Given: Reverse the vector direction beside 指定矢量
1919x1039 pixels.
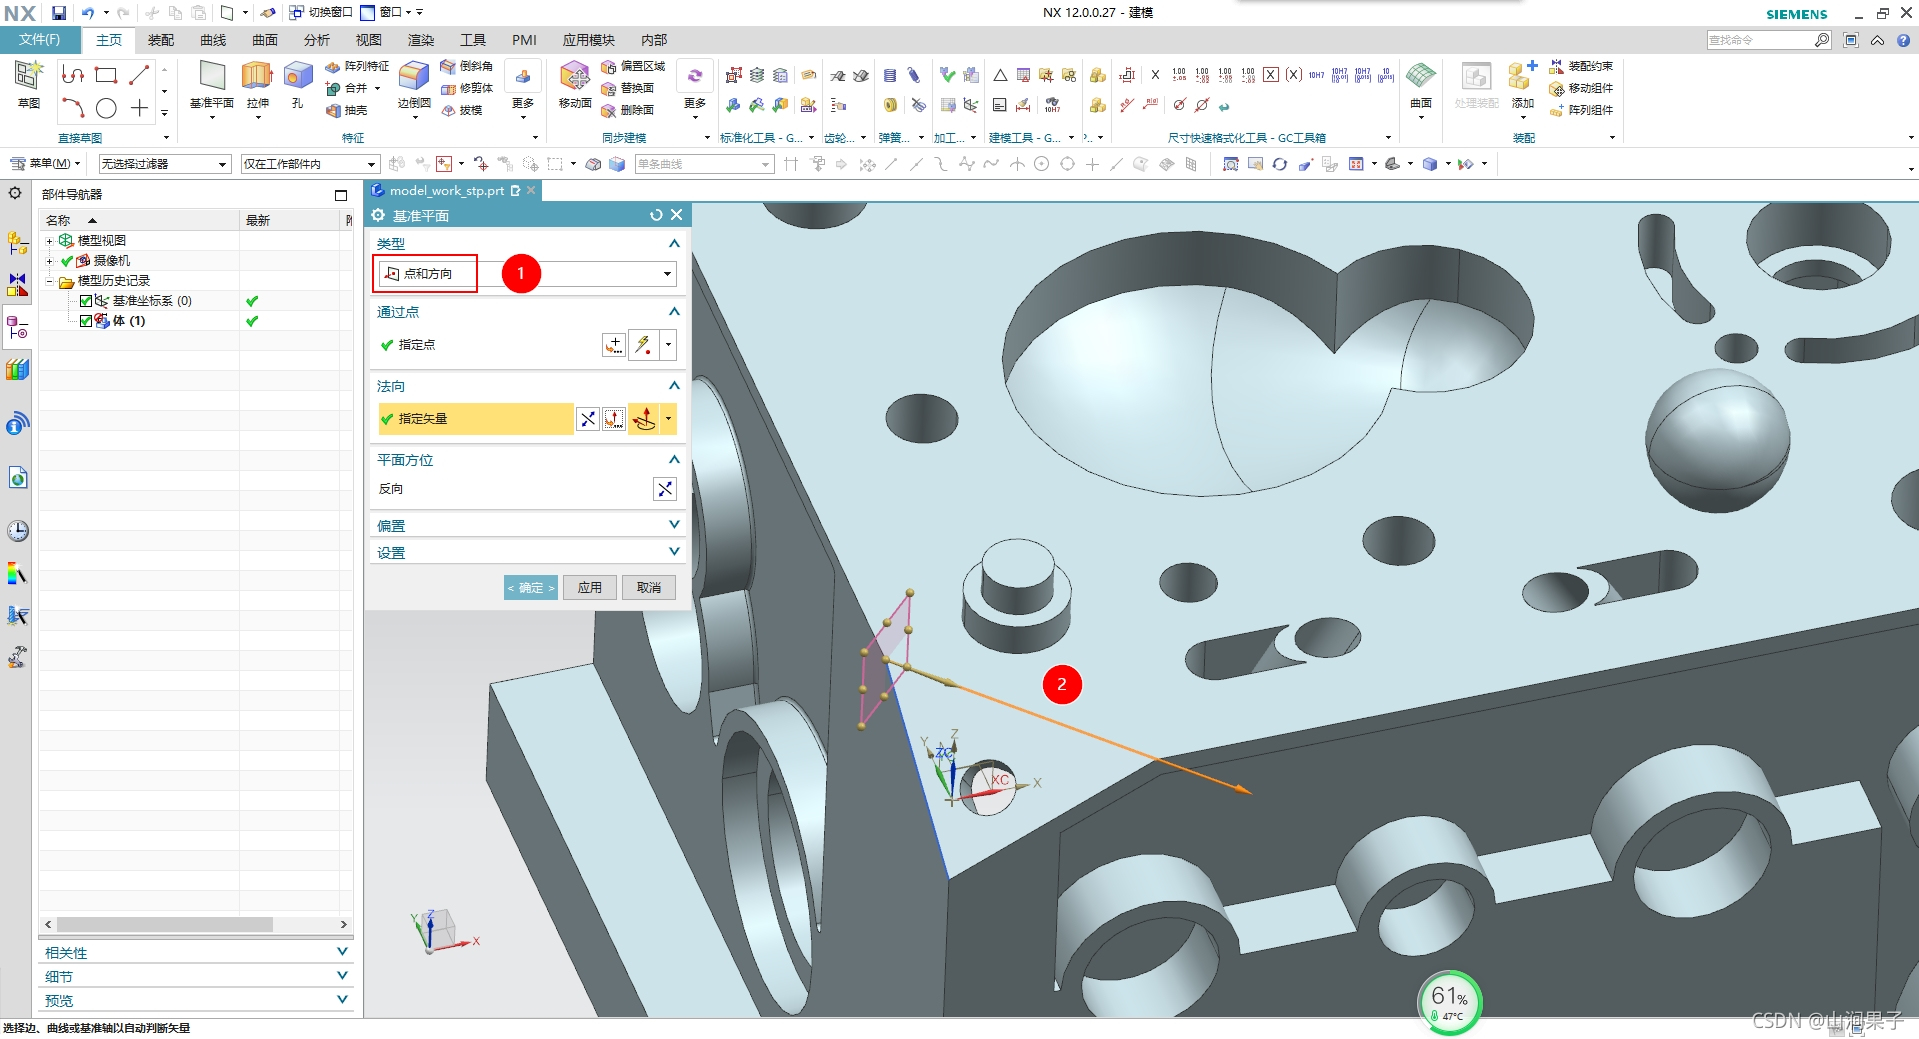Looking at the screenshot, I should click(588, 419).
